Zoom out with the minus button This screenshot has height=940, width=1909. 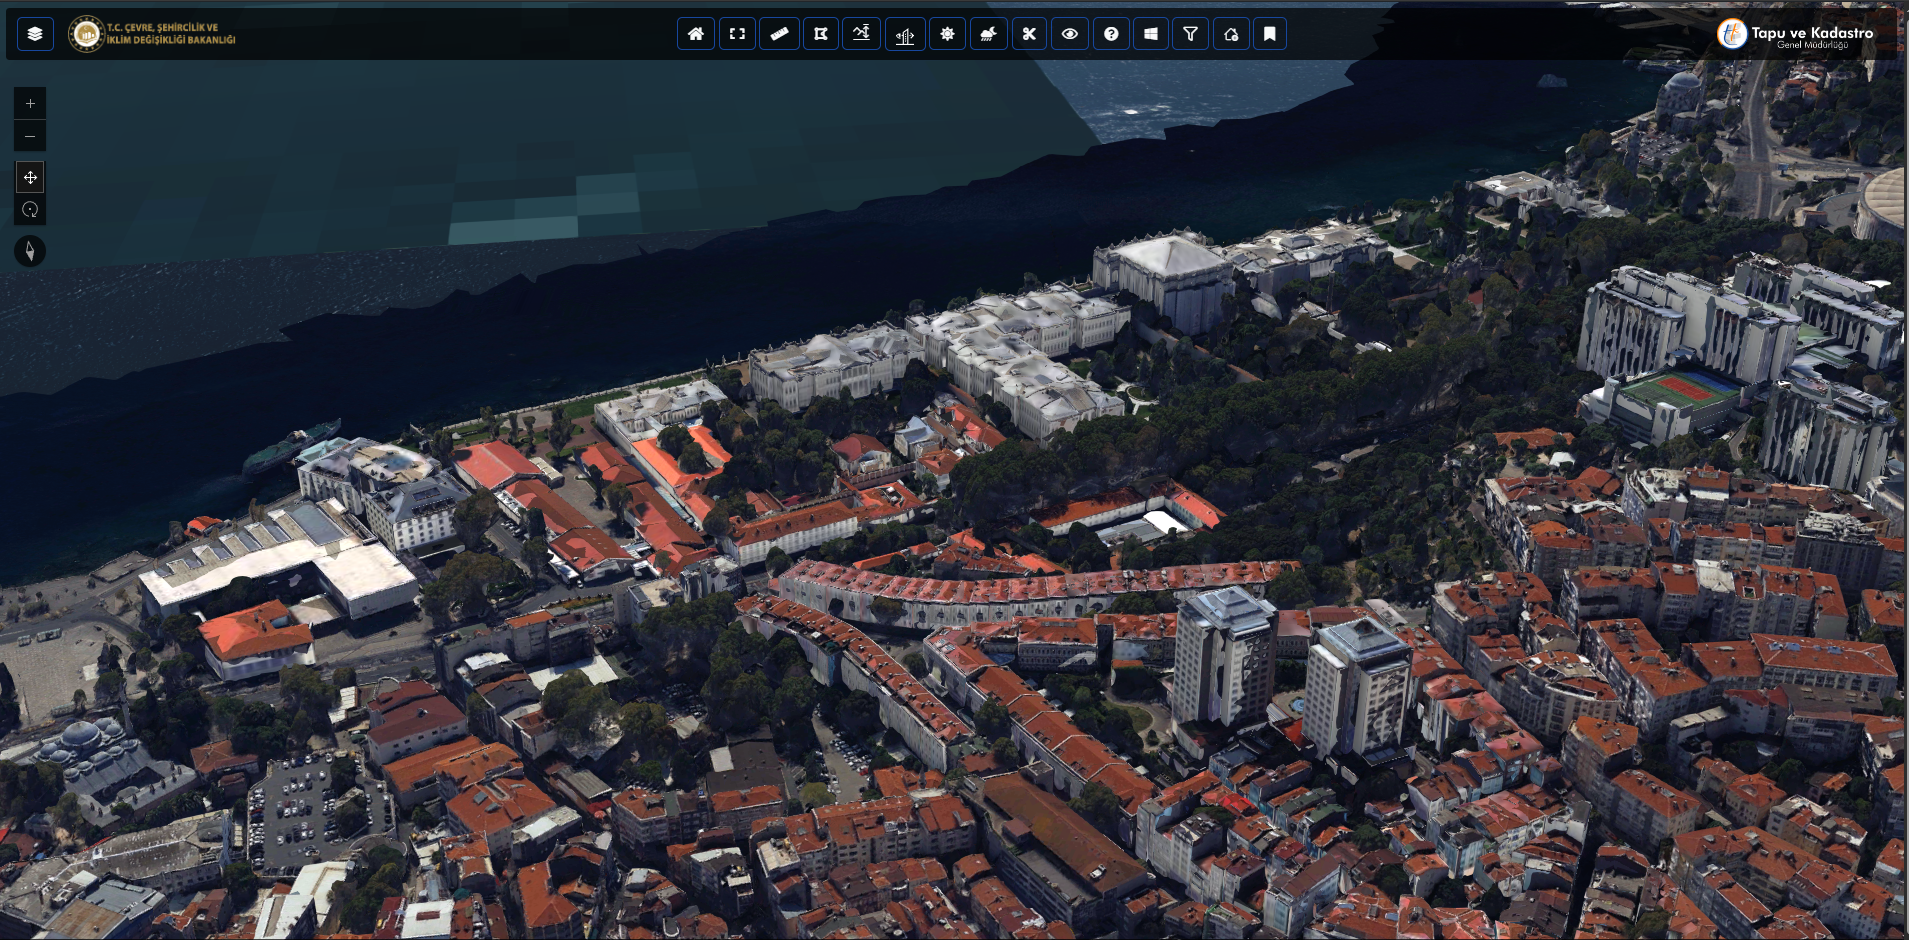[30, 136]
